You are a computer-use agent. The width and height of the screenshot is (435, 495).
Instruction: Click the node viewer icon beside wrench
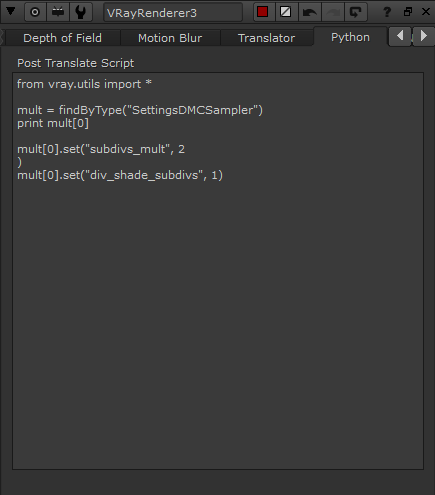tap(58, 12)
